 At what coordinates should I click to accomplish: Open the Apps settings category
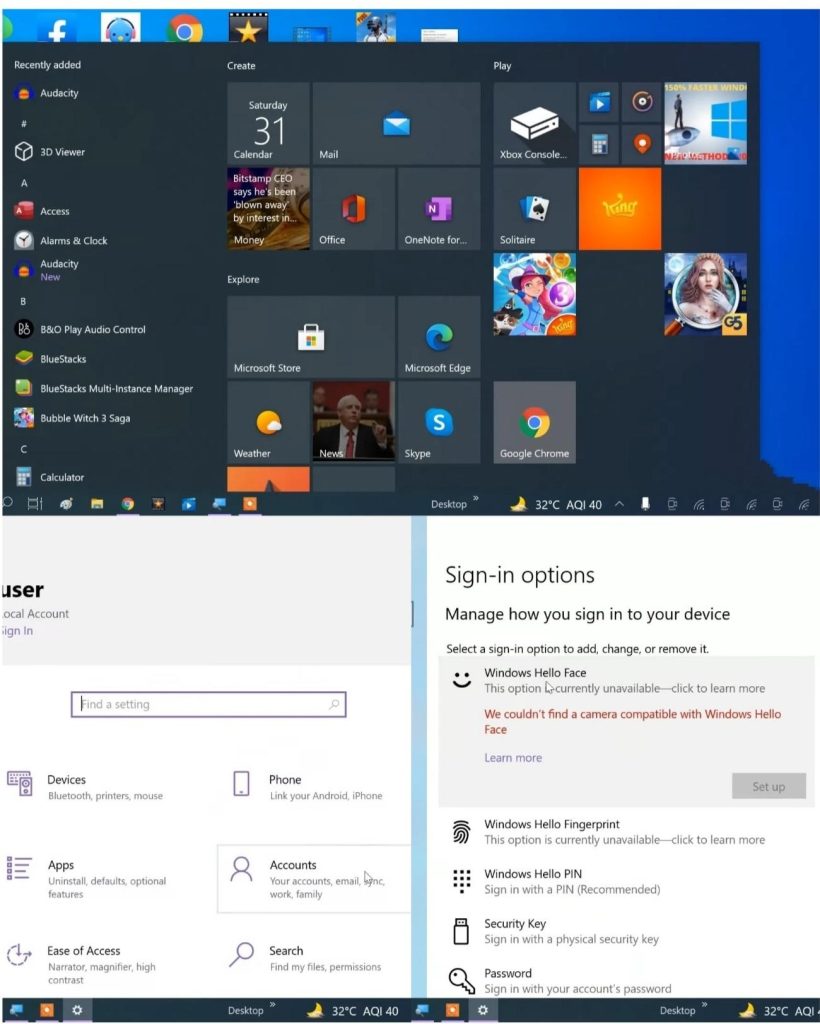(x=87, y=878)
